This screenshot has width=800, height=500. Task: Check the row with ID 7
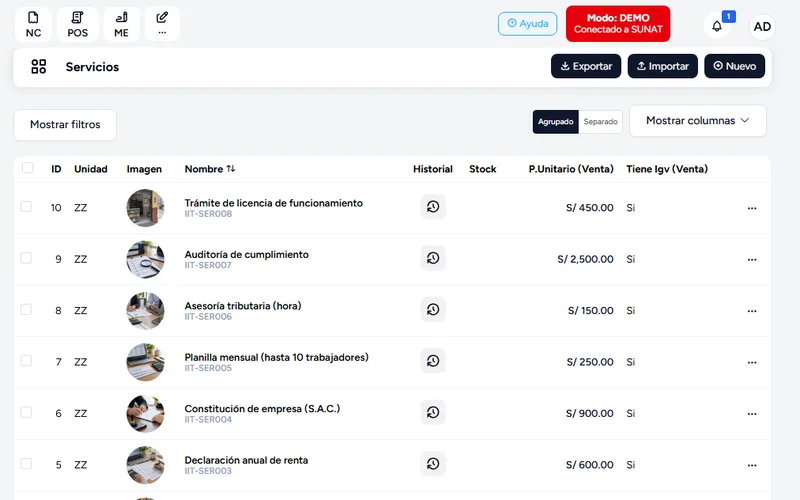pyautogui.click(x=26, y=361)
